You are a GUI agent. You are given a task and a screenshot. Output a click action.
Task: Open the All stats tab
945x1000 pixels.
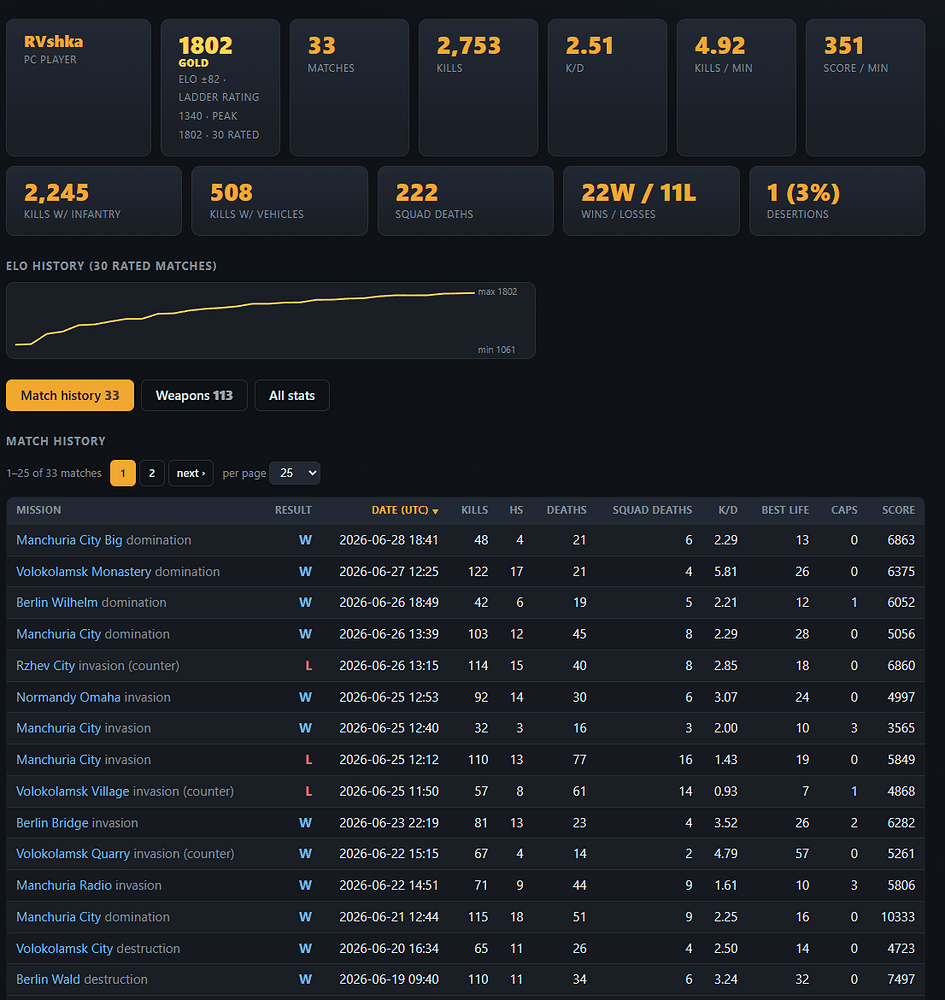(x=292, y=395)
